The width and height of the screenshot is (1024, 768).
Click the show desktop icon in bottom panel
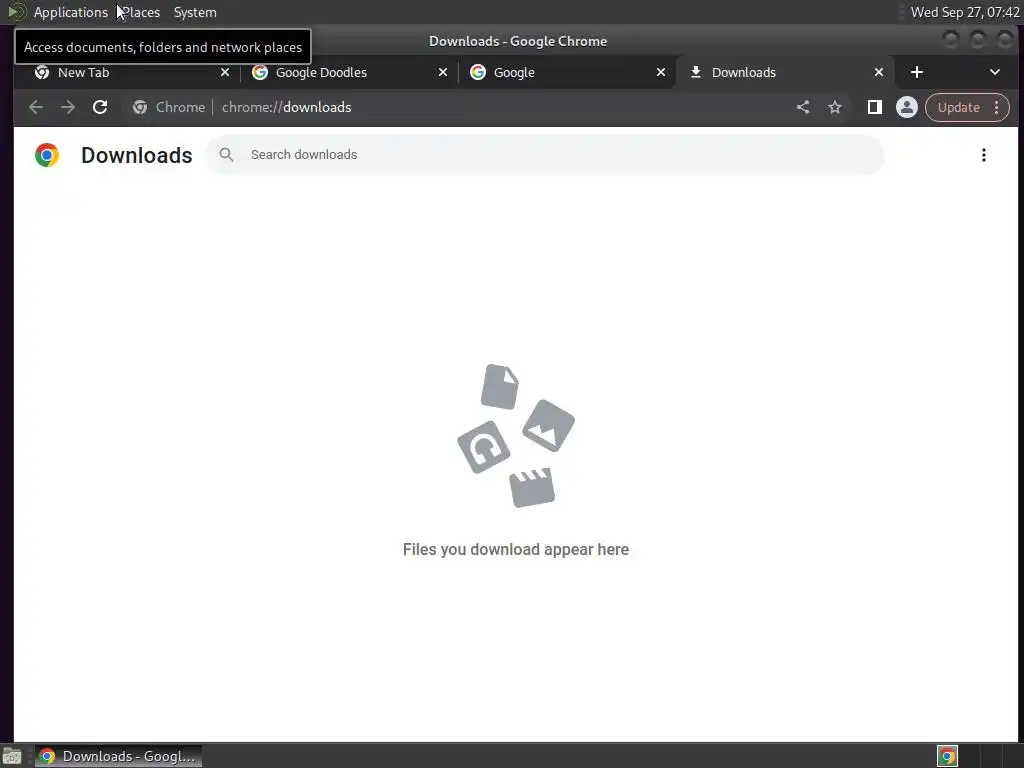coord(12,756)
